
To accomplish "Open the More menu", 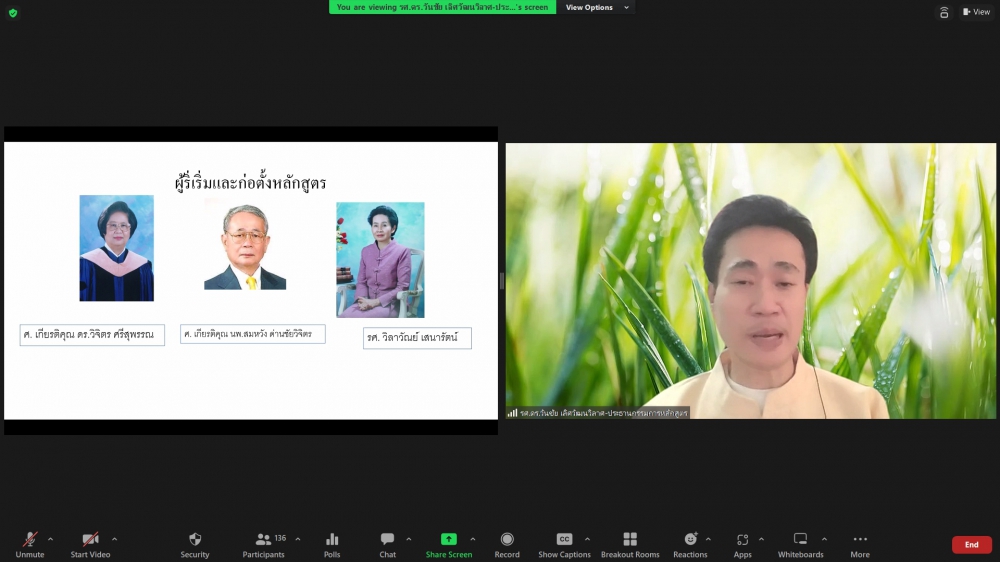I will (860, 544).
